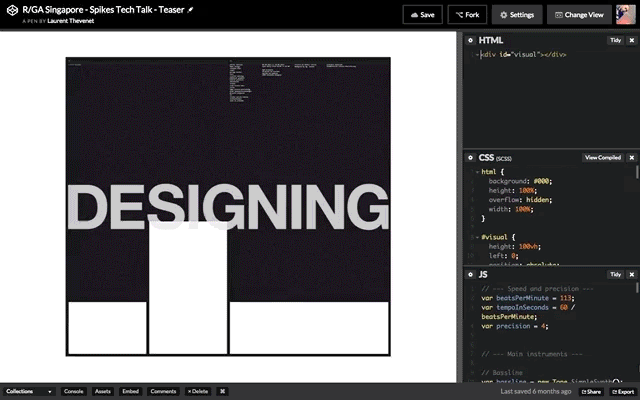Click the CodePen logo icon
Viewport: 640px width, 400px height.
click(x=12, y=10)
